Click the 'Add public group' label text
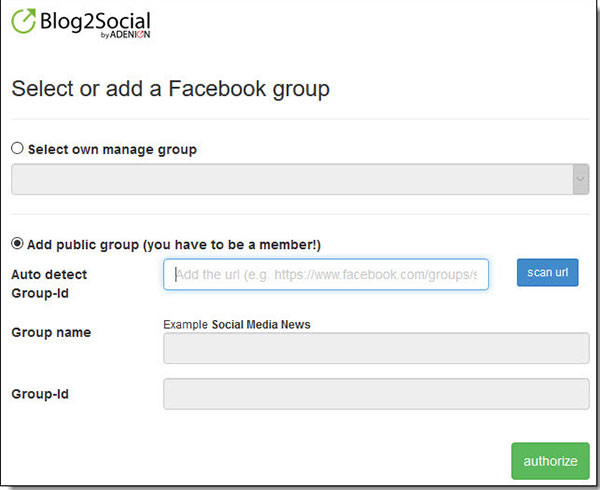Screen dimensions: 600x490 pos(84,245)
